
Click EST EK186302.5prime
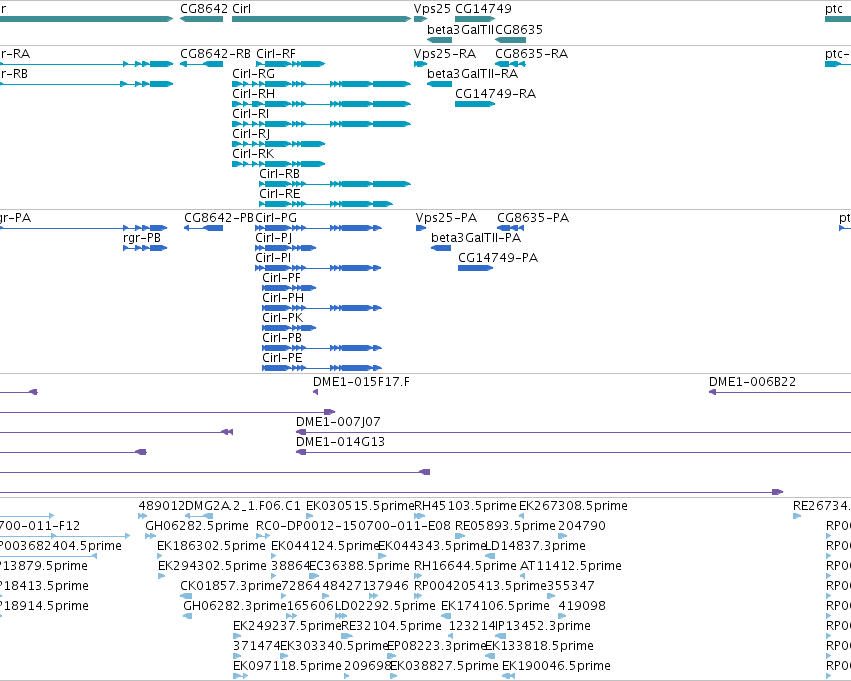click(160, 556)
